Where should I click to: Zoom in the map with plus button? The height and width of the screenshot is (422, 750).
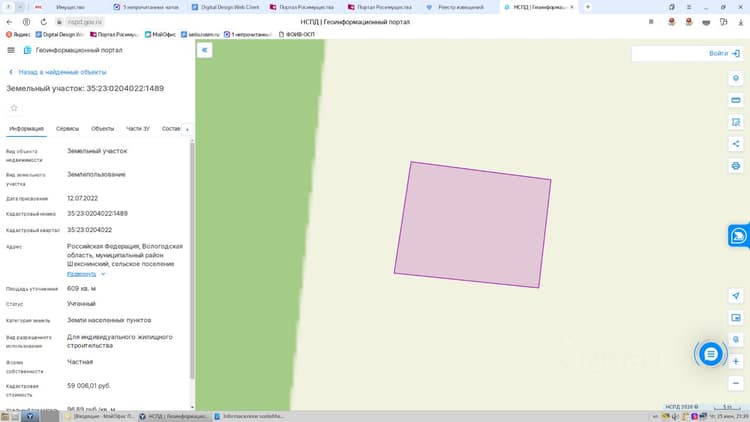(x=736, y=362)
